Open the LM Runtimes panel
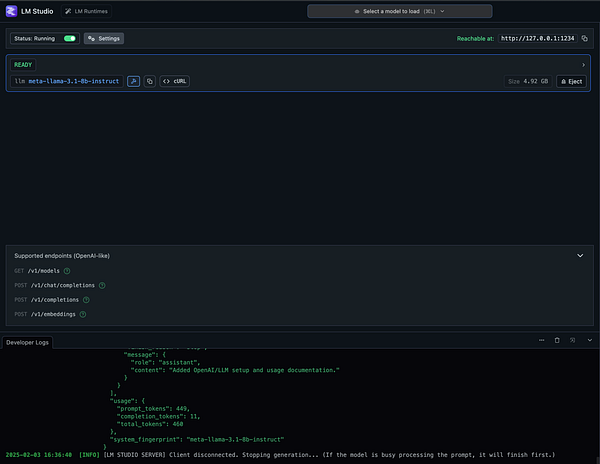The image size is (600, 464). tap(86, 11)
